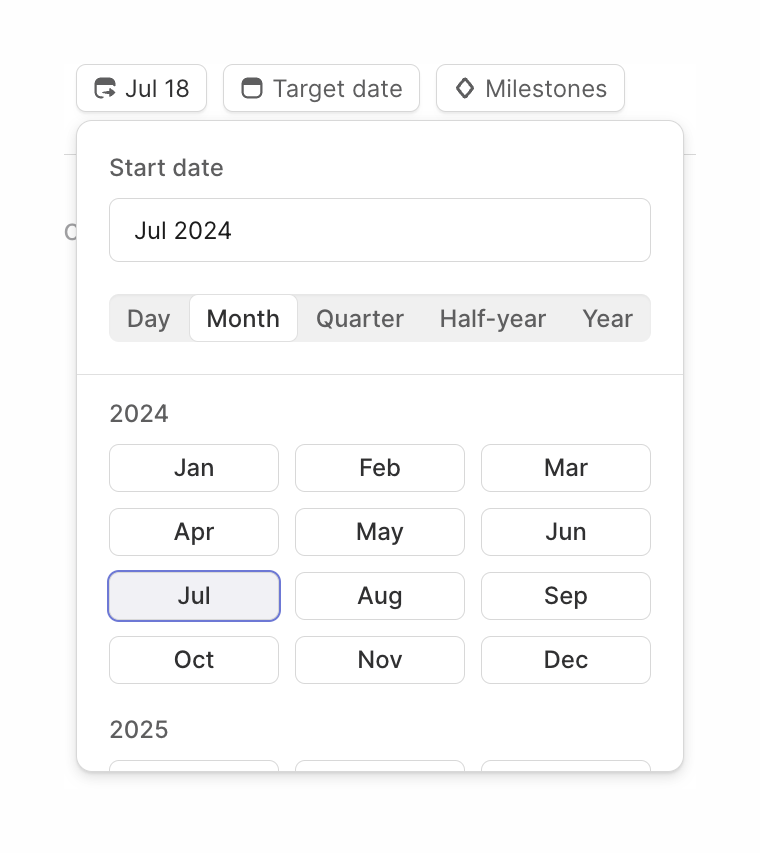Click the Jul 2024 start date field

coord(380,230)
